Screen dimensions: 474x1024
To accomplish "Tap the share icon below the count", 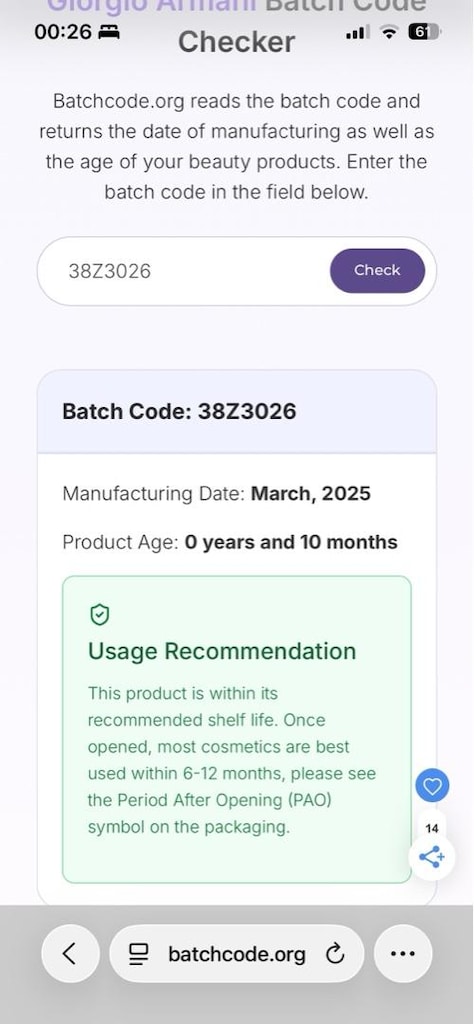I will 432,856.
